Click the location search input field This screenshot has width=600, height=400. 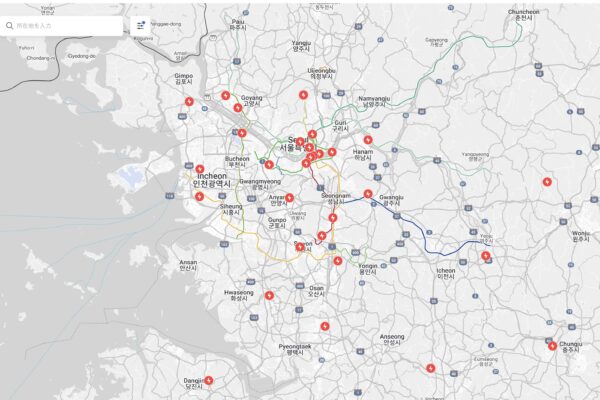(x=65, y=25)
